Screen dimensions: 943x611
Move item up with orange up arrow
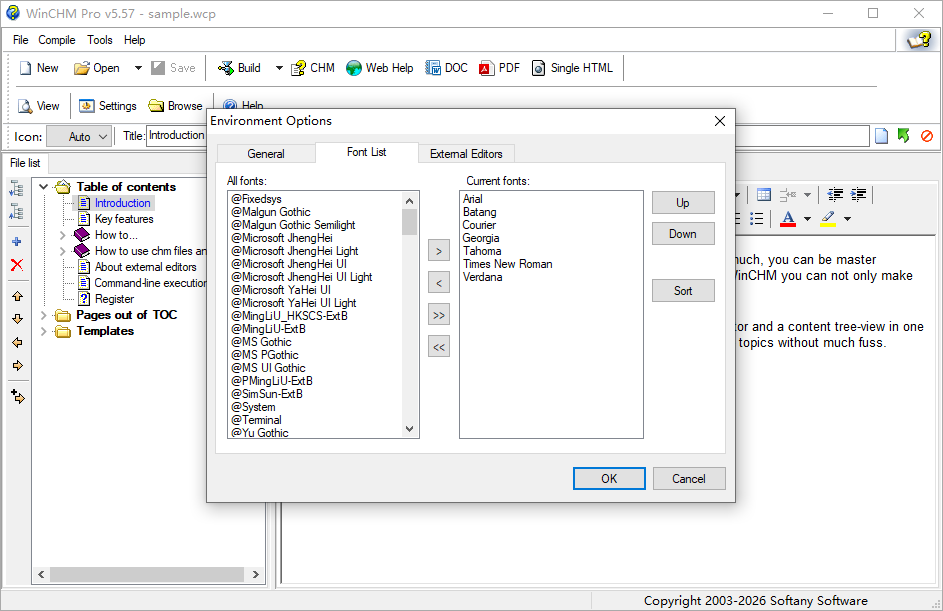click(17, 296)
